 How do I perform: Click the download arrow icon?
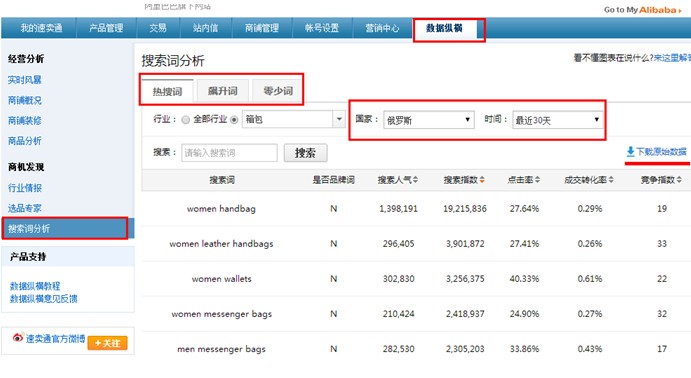click(631, 151)
